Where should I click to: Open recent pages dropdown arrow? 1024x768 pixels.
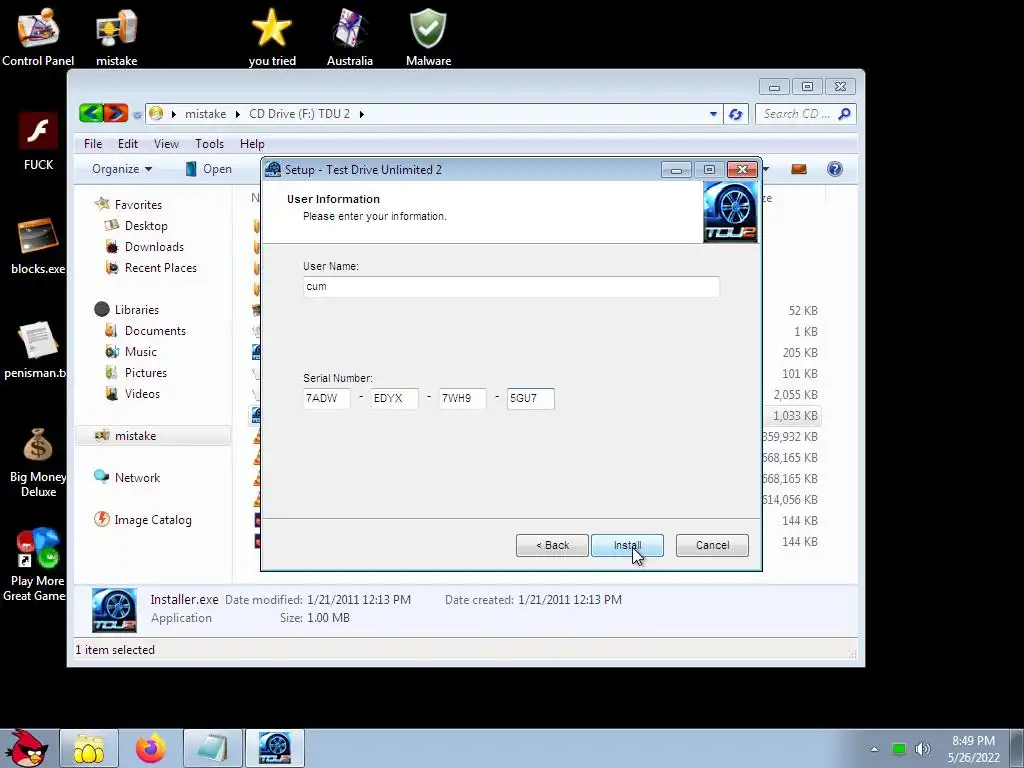[136, 115]
